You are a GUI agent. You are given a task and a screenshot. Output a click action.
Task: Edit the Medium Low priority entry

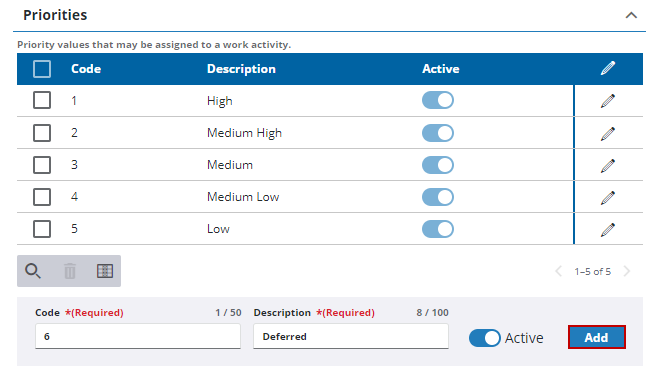point(608,198)
